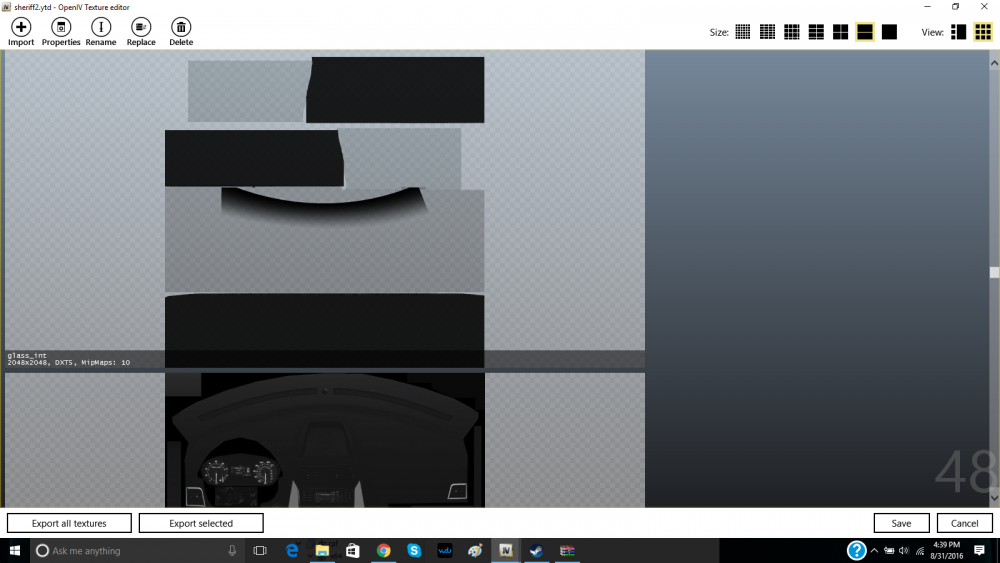Open File Explorer from the taskbar
Screen dimensions: 1000x563
pyautogui.click(x=322, y=551)
